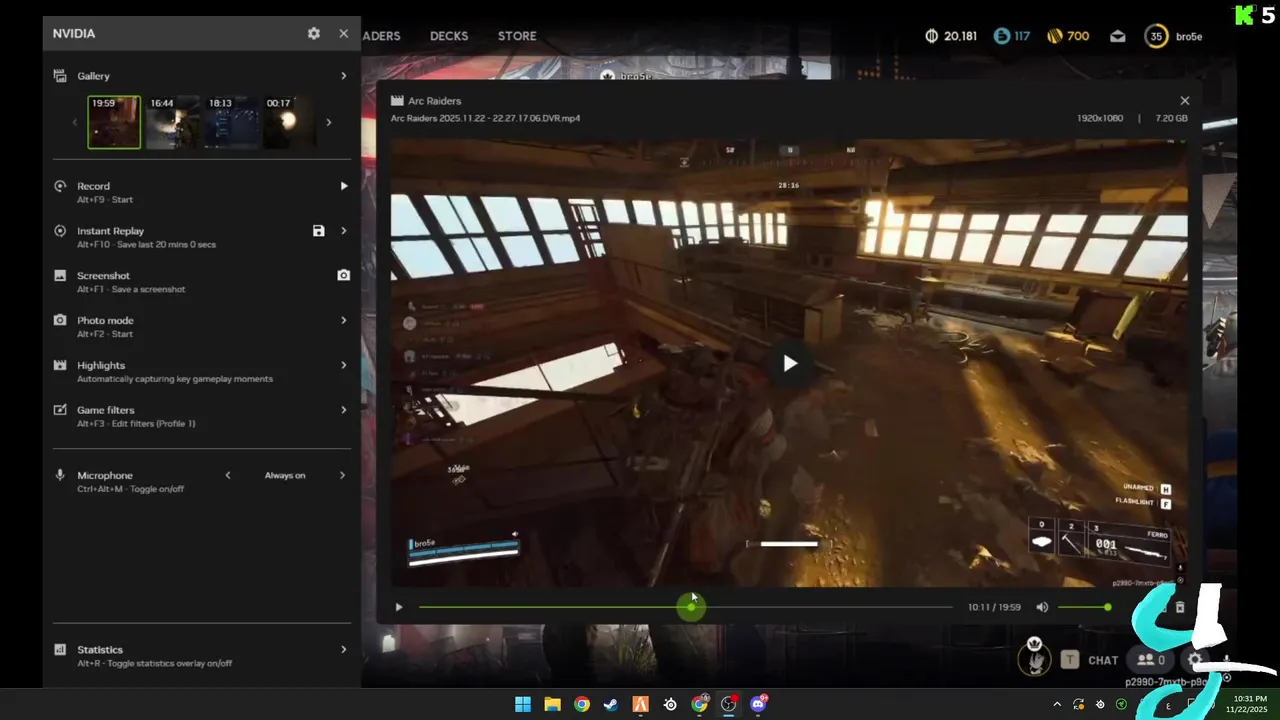Show hidden system tray icons
The image size is (1280, 720).
[1057, 704]
